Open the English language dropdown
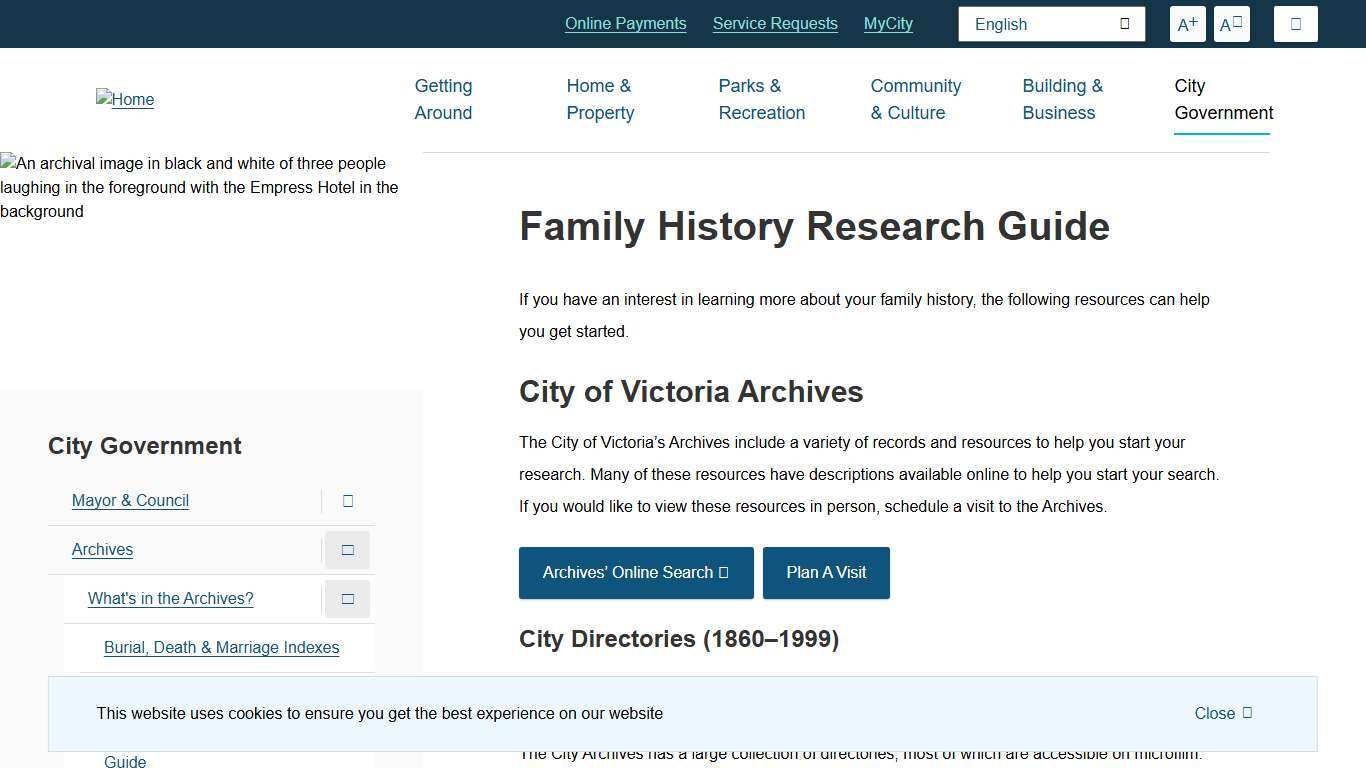 click(1051, 23)
